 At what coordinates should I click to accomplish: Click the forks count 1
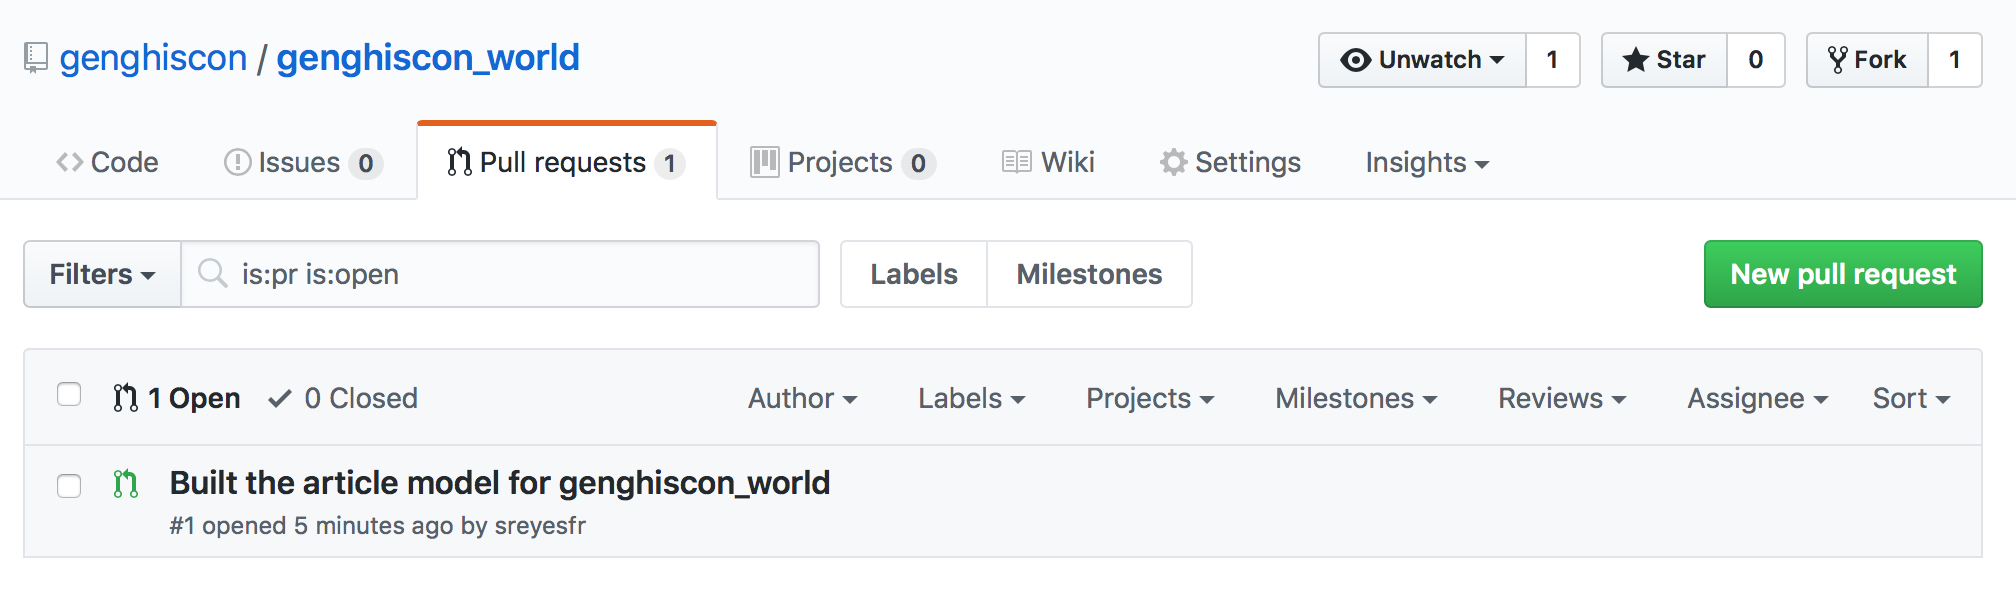tap(1955, 60)
